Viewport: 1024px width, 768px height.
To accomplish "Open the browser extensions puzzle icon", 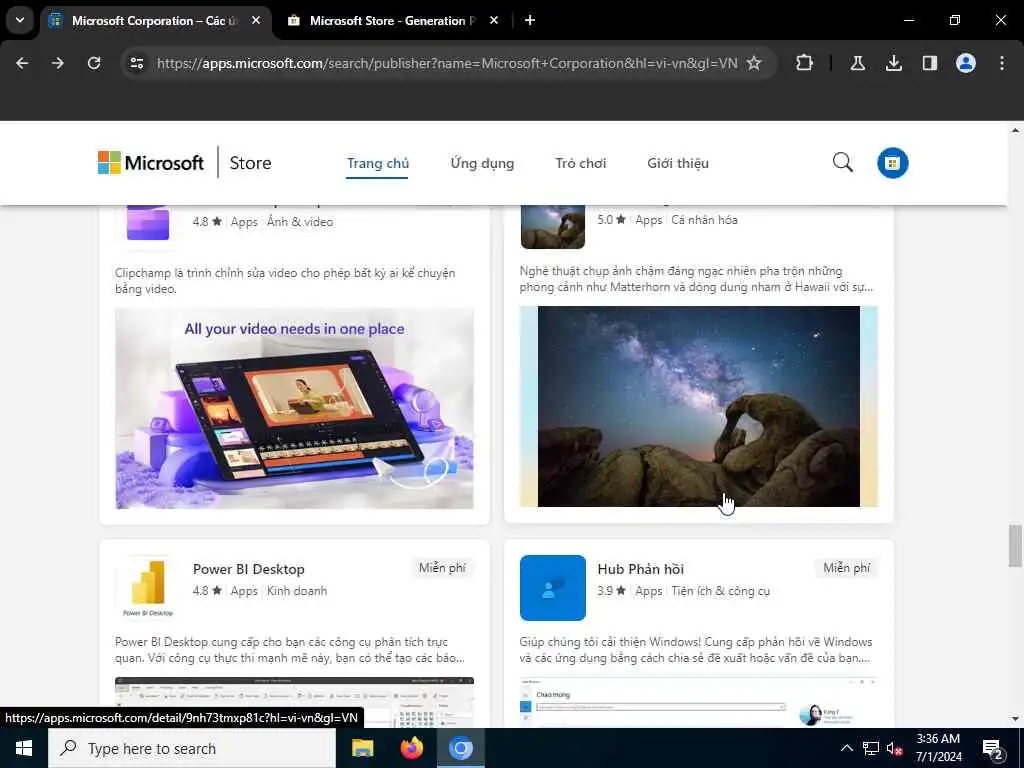I will click(805, 63).
